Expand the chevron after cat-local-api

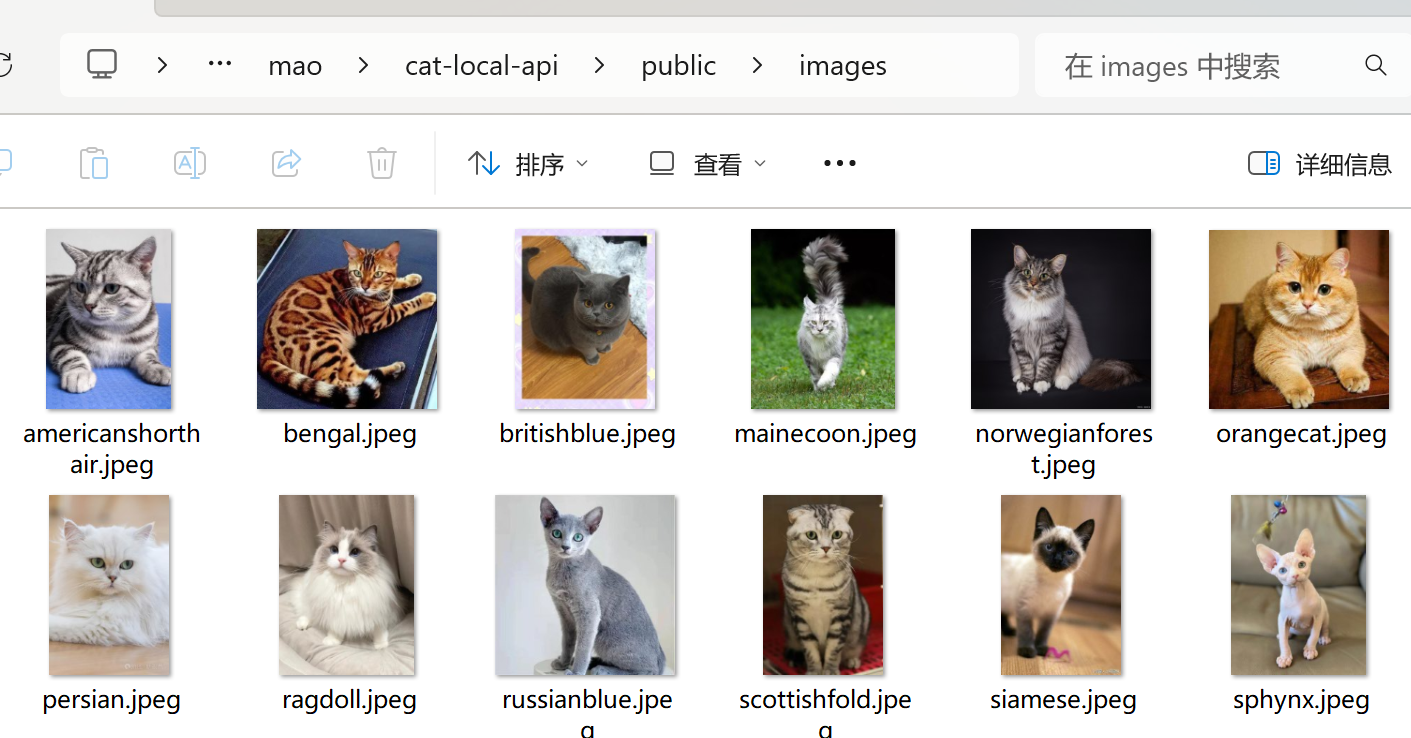pos(599,65)
